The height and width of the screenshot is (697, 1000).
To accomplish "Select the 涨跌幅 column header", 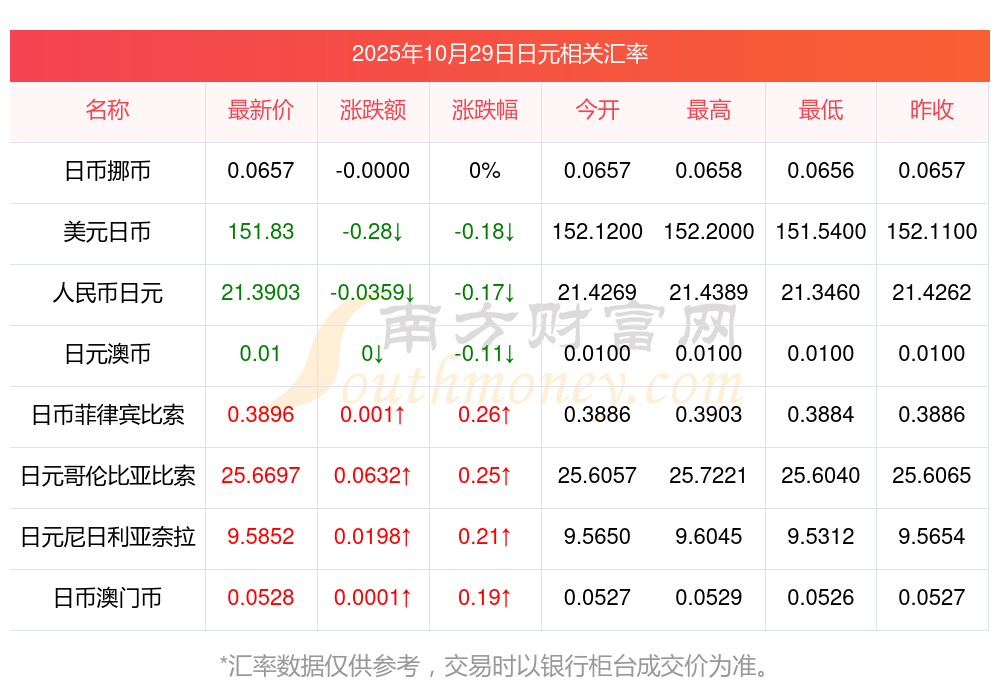I will [x=485, y=110].
